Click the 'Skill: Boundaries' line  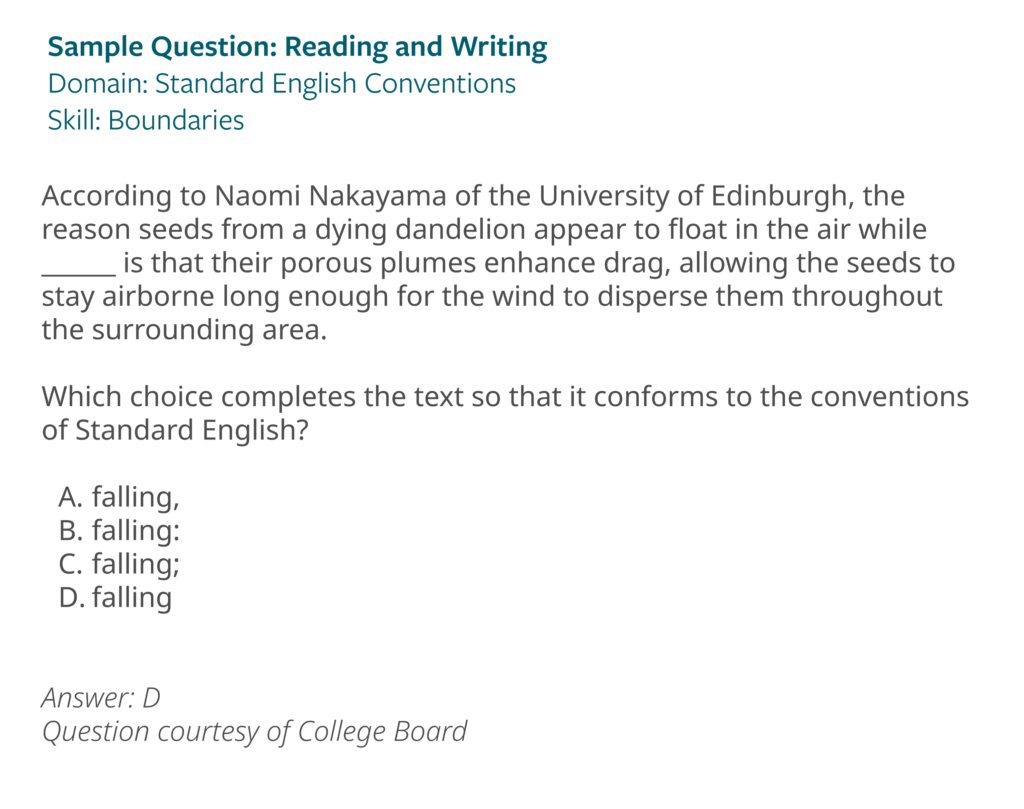[146, 121]
